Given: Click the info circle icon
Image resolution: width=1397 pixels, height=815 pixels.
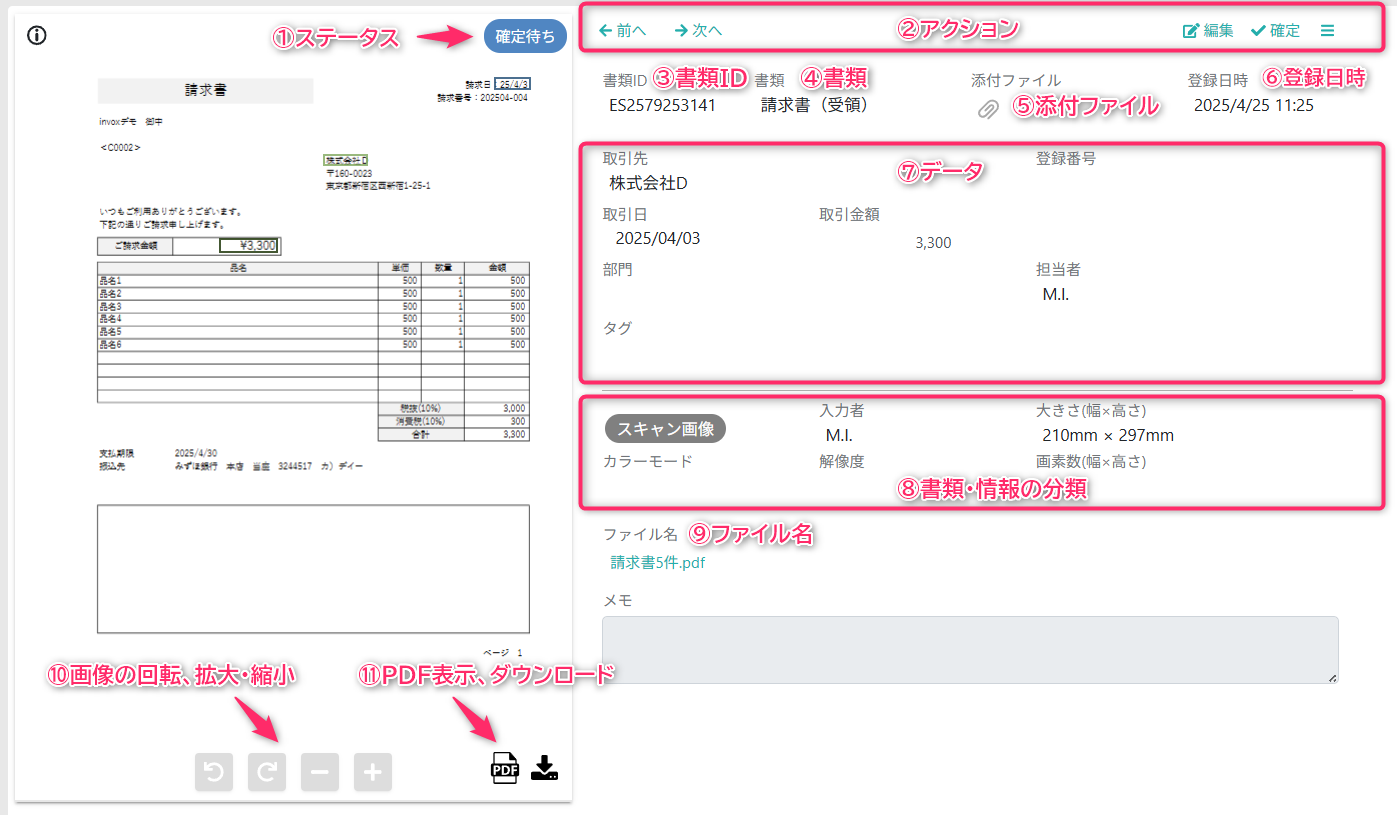Looking at the screenshot, I should (x=37, y=36).
